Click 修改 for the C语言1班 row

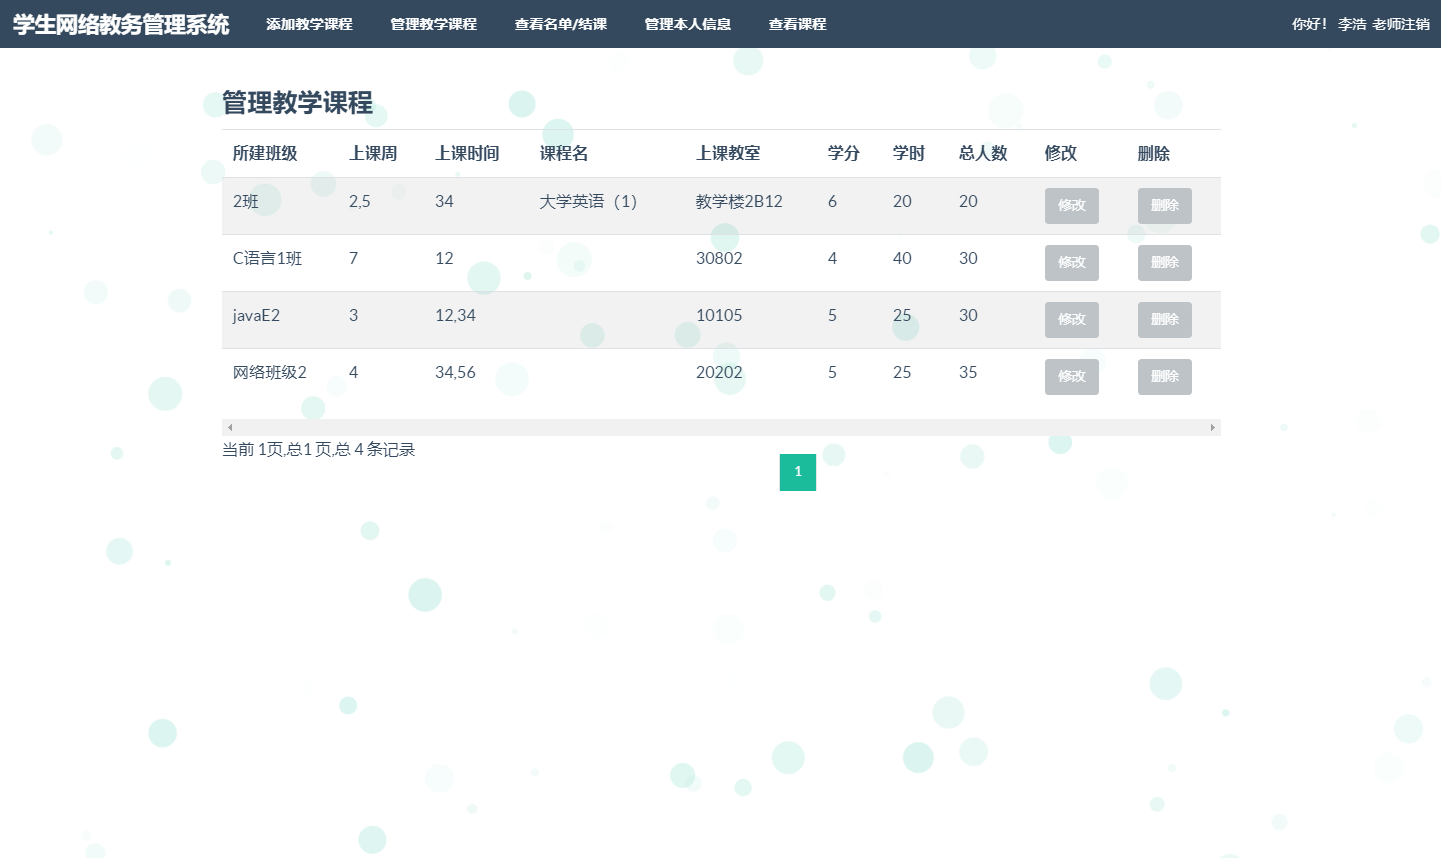pyautogui.click(x=1071, y=262)
